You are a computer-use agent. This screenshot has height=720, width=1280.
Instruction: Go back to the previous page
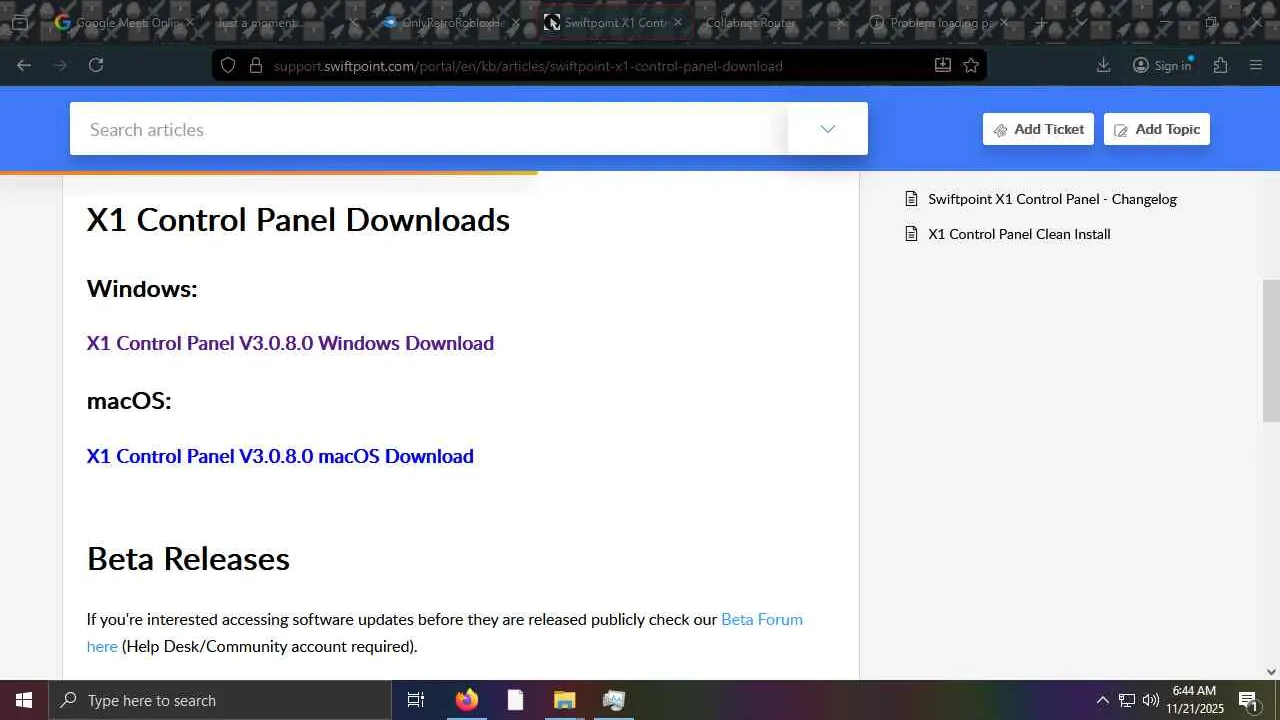24,65
